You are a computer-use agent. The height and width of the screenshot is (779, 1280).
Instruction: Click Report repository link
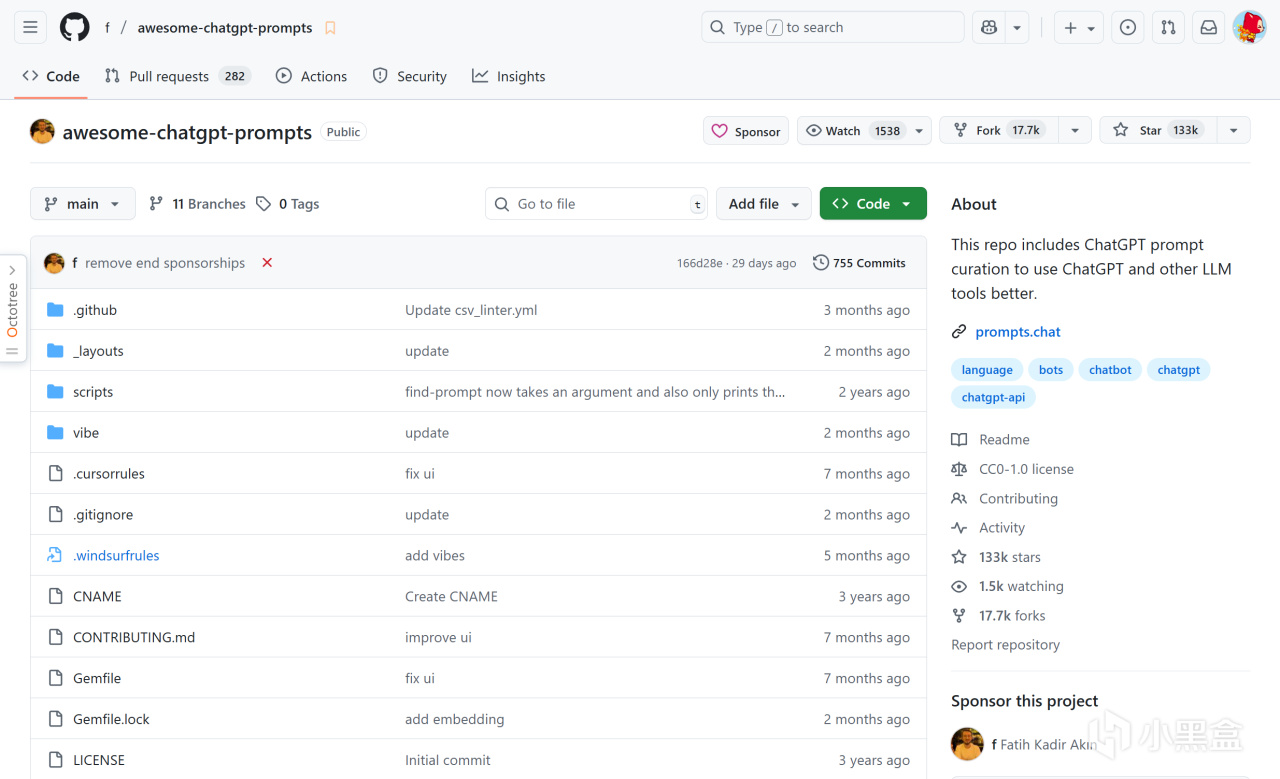(1005, 645)
